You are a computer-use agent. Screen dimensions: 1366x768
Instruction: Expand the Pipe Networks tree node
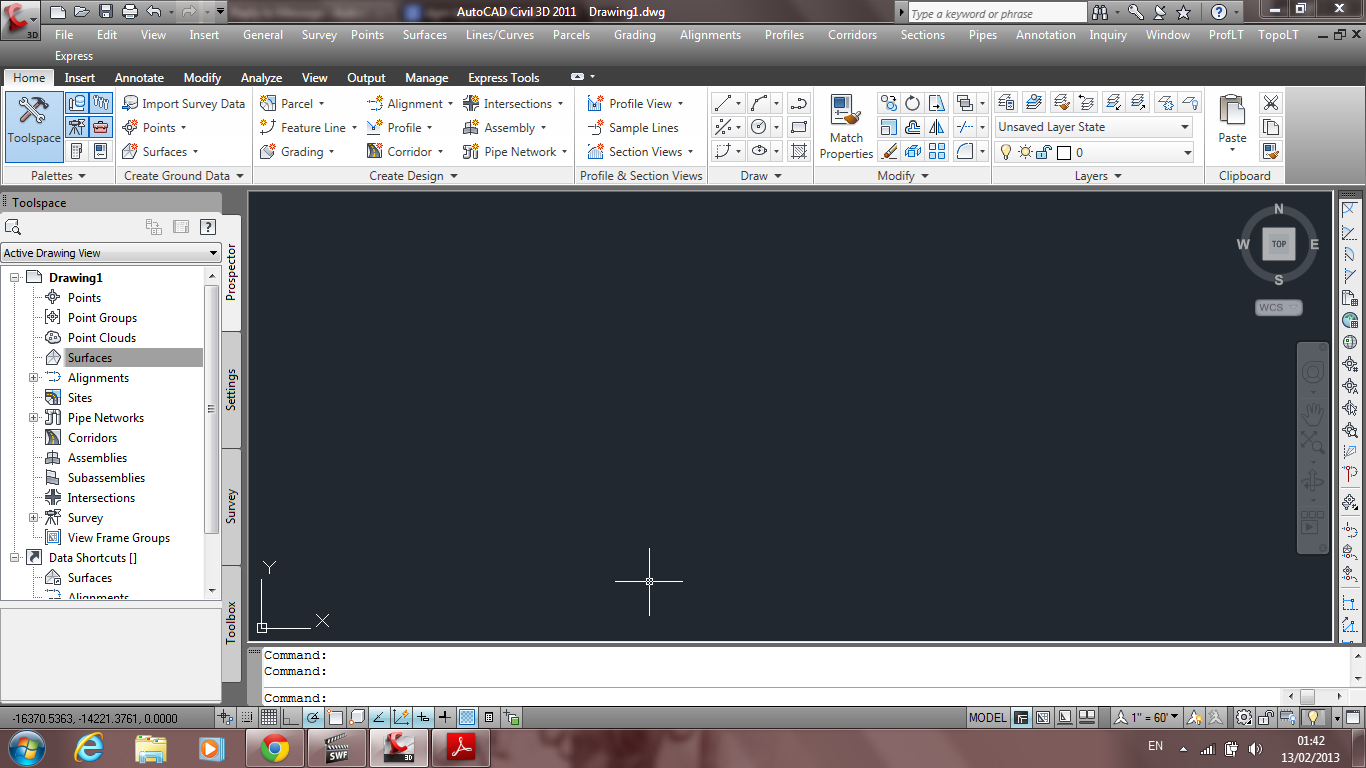(33, 417)
